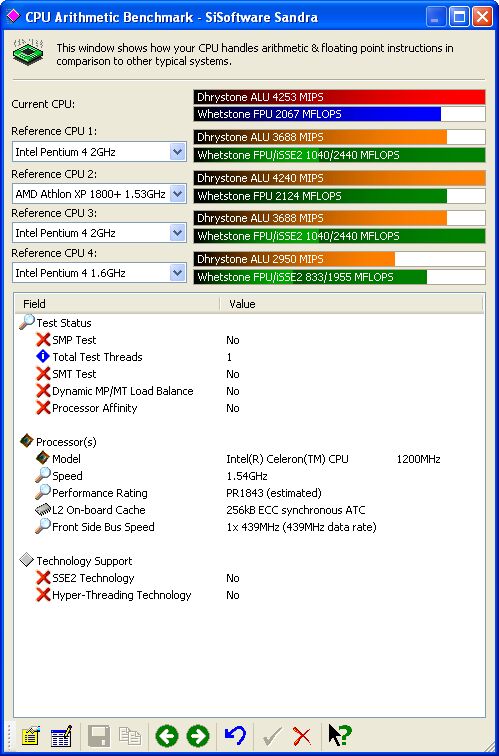The width and height of the screenshot is (499, 756).
Task: Click the What's This help cursor icon
Action: point(340,736)
